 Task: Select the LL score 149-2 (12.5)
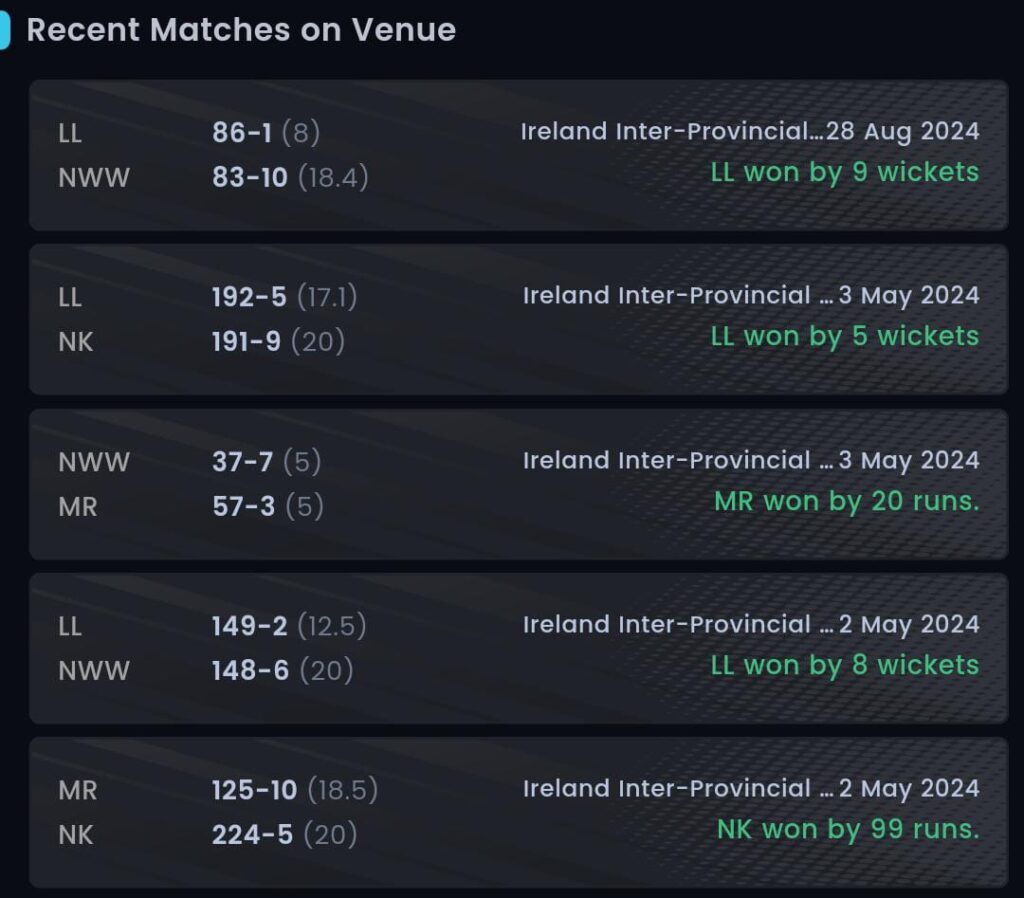coord(289,626)
